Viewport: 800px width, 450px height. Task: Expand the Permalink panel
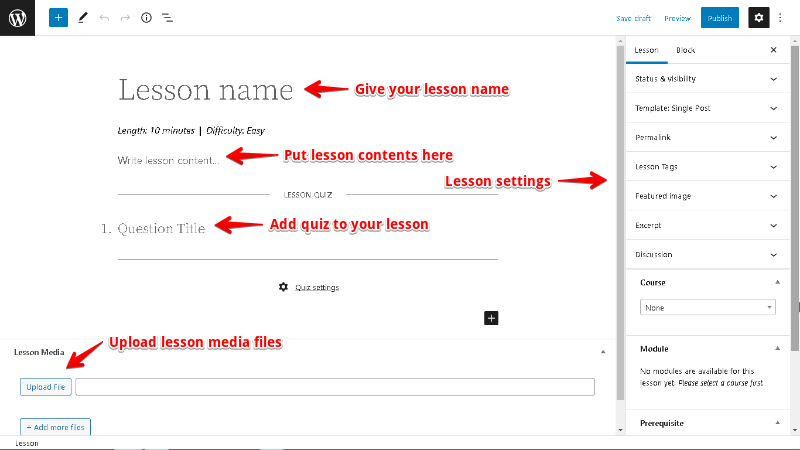(707, 138)
